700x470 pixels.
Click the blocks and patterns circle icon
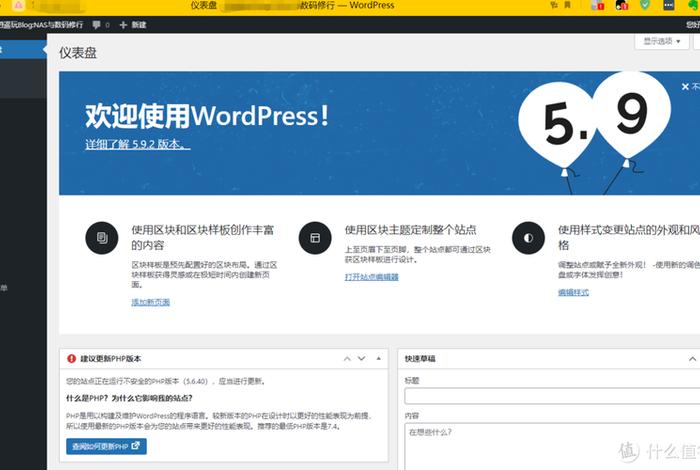coord(102,238)
